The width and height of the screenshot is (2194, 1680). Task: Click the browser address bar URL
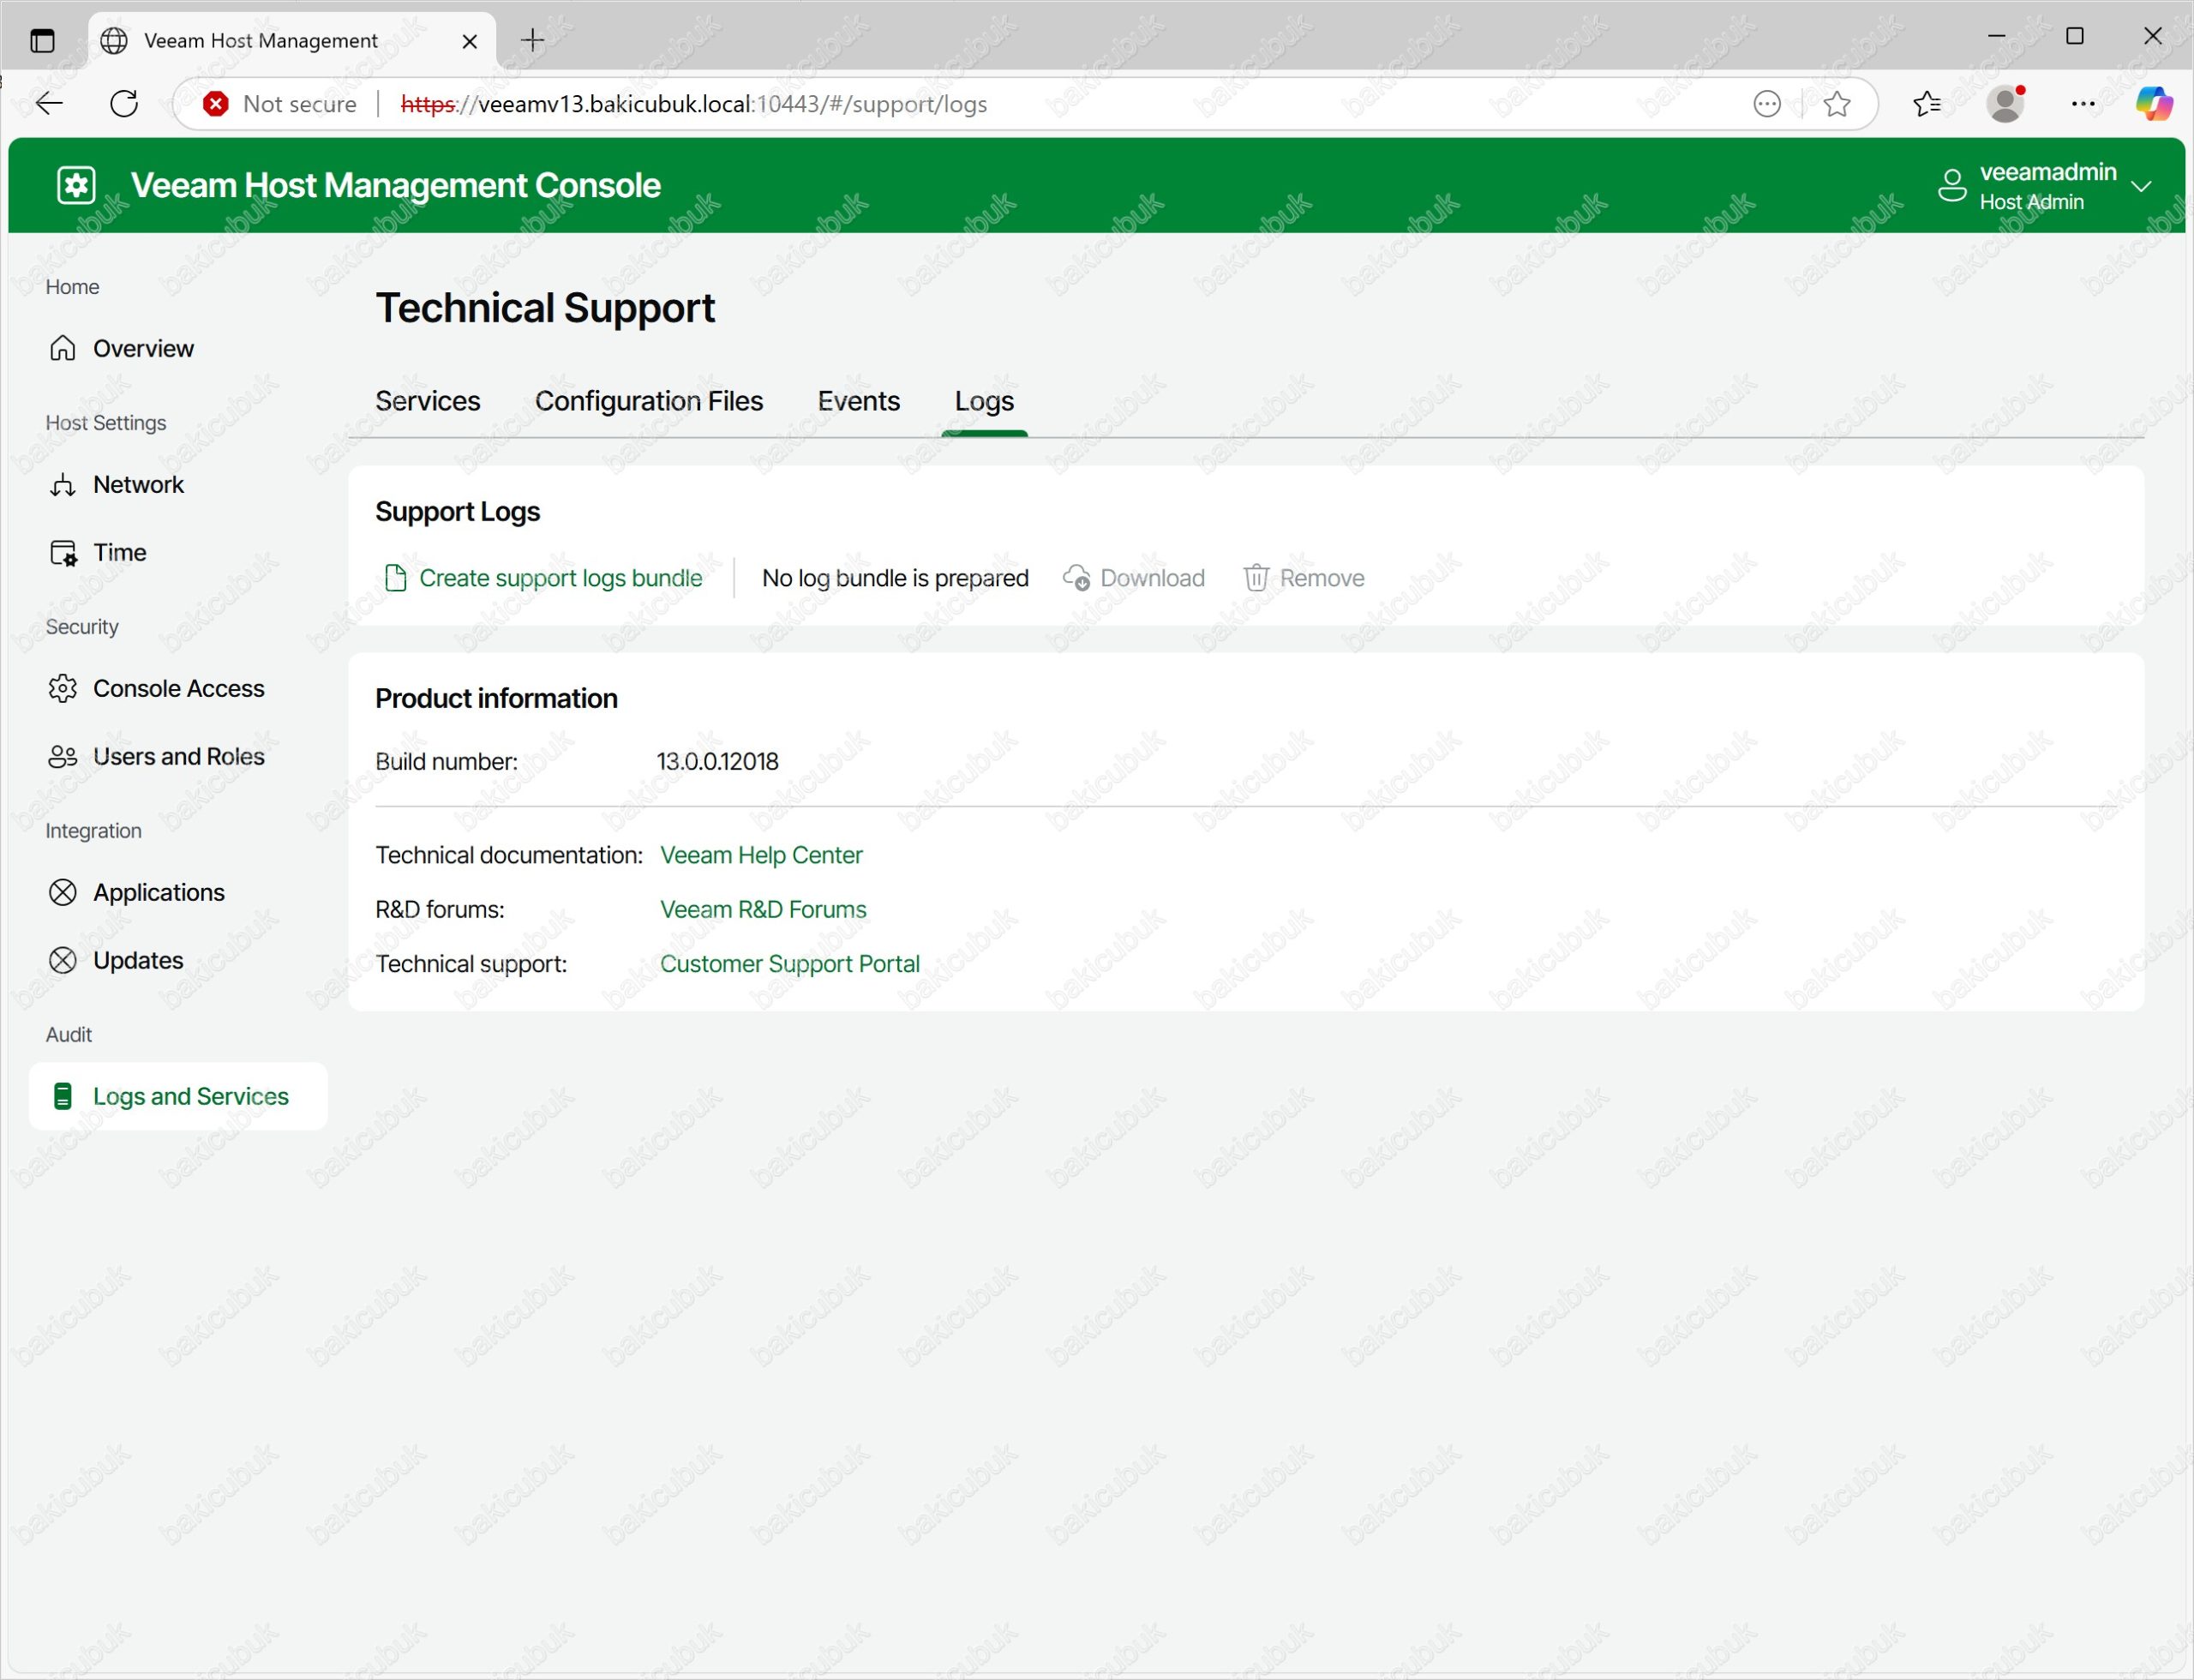(x=693, y=104)
